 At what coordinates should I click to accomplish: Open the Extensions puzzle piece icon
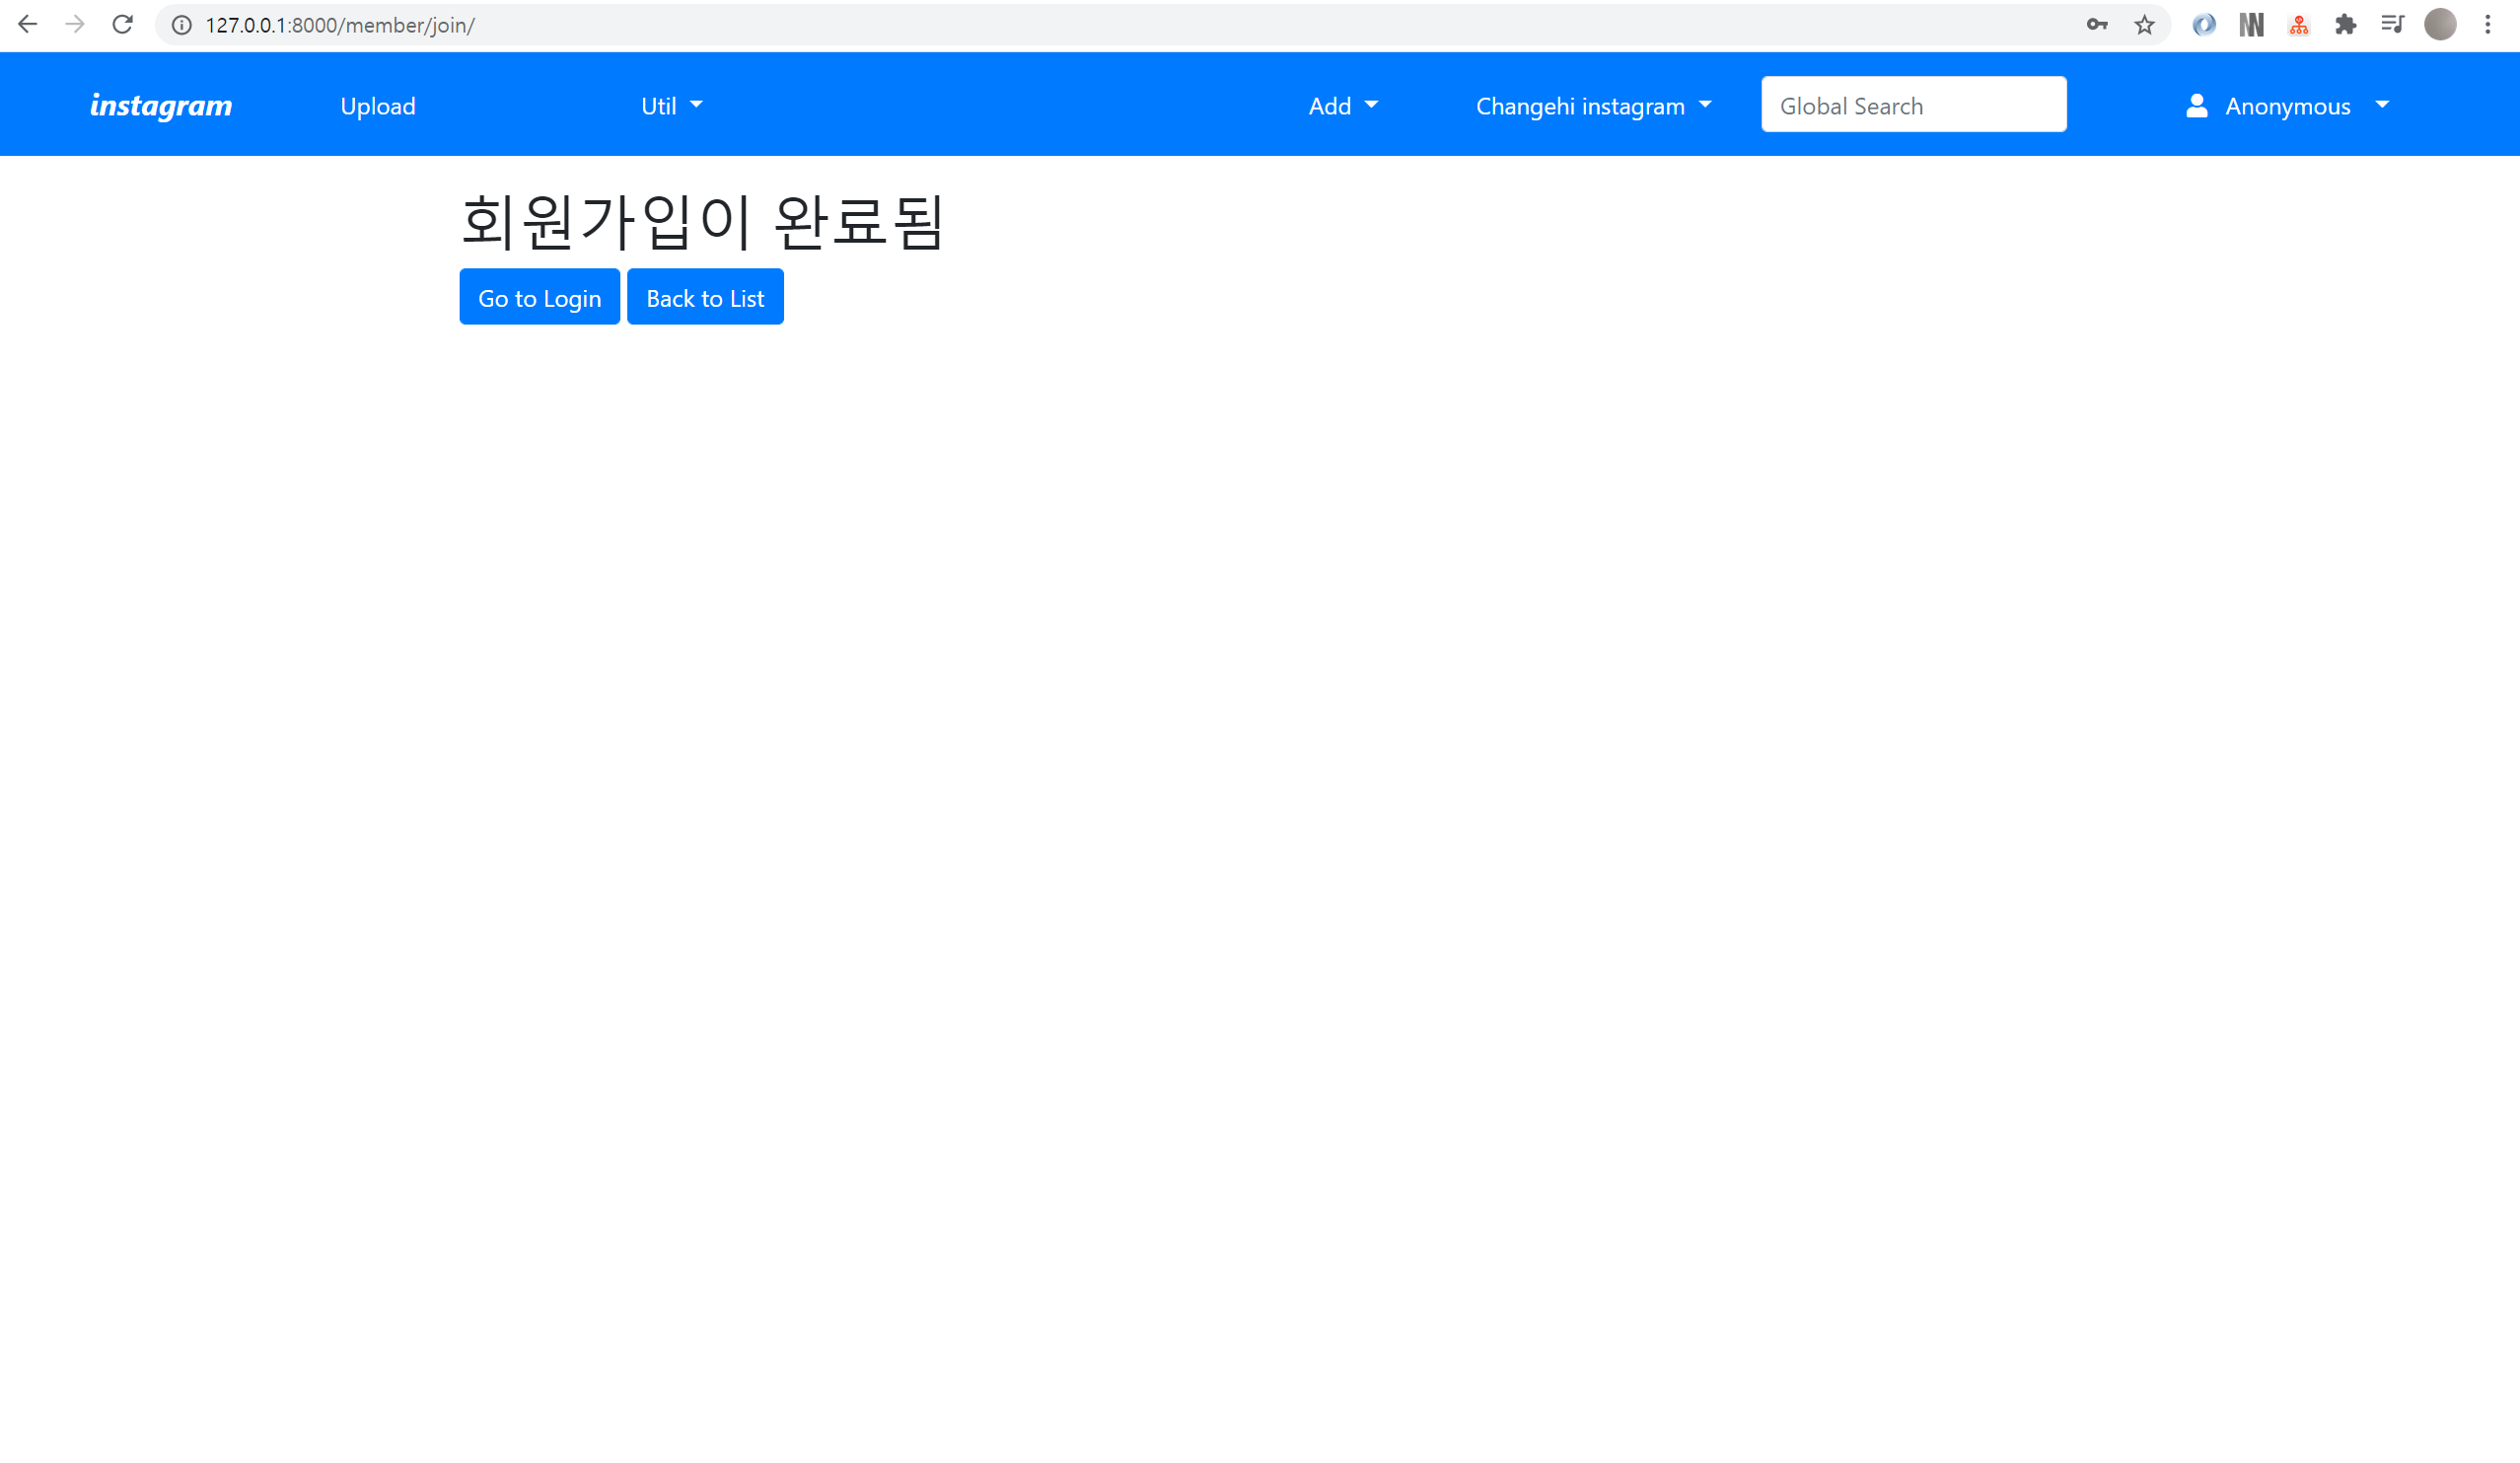(2345, 25)
